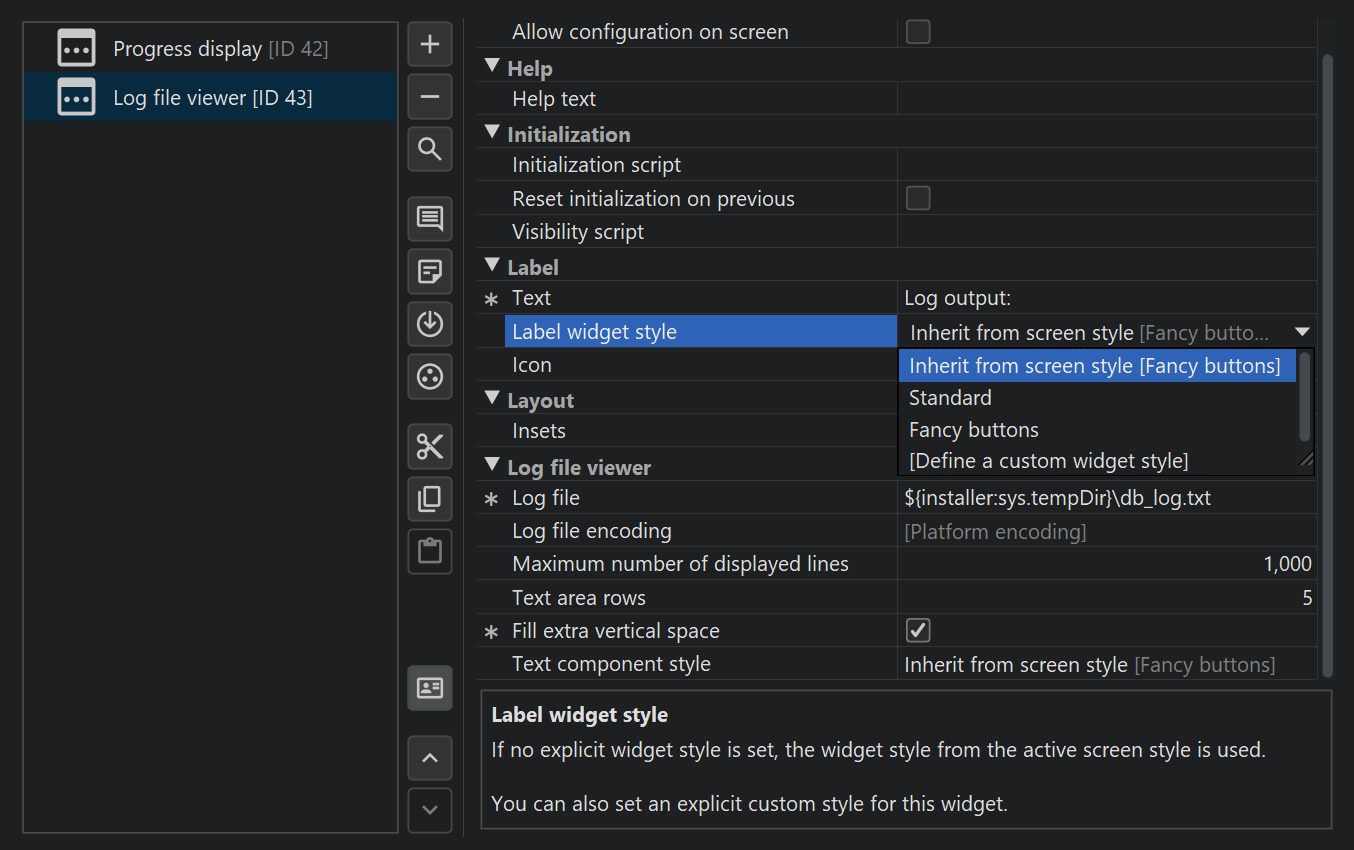Click the plus add button in toolbar
The height and width of the screenshot is (850, 1354).
point(430,45)
